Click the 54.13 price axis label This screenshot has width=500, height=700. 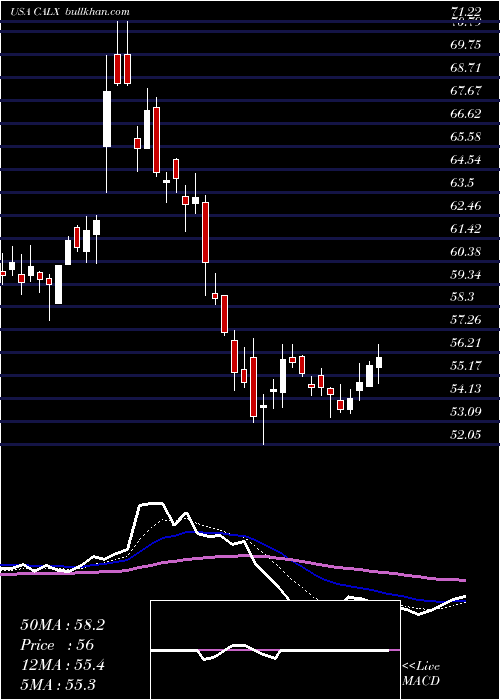(466, 389)
